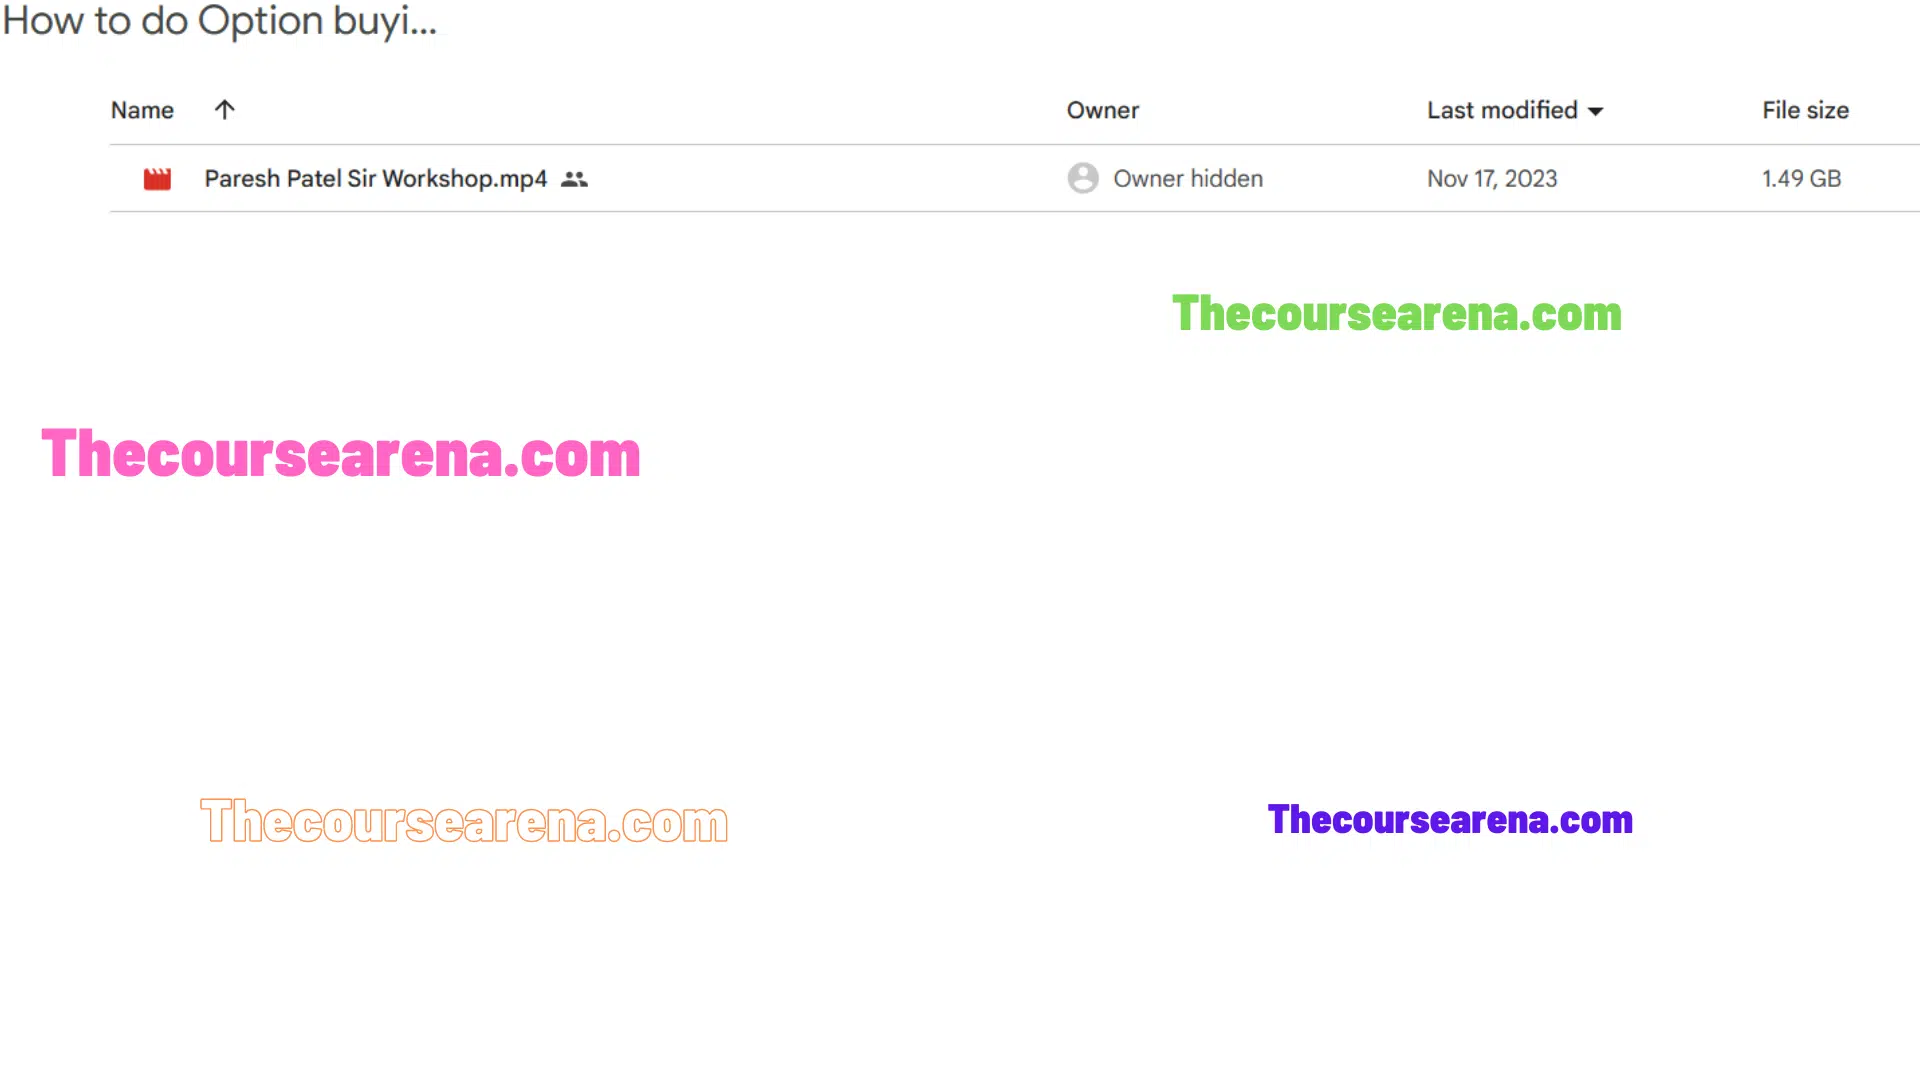Toggle shared visibility icon on the mp4 file
1920x1080 pixels.
click(574, 178)
